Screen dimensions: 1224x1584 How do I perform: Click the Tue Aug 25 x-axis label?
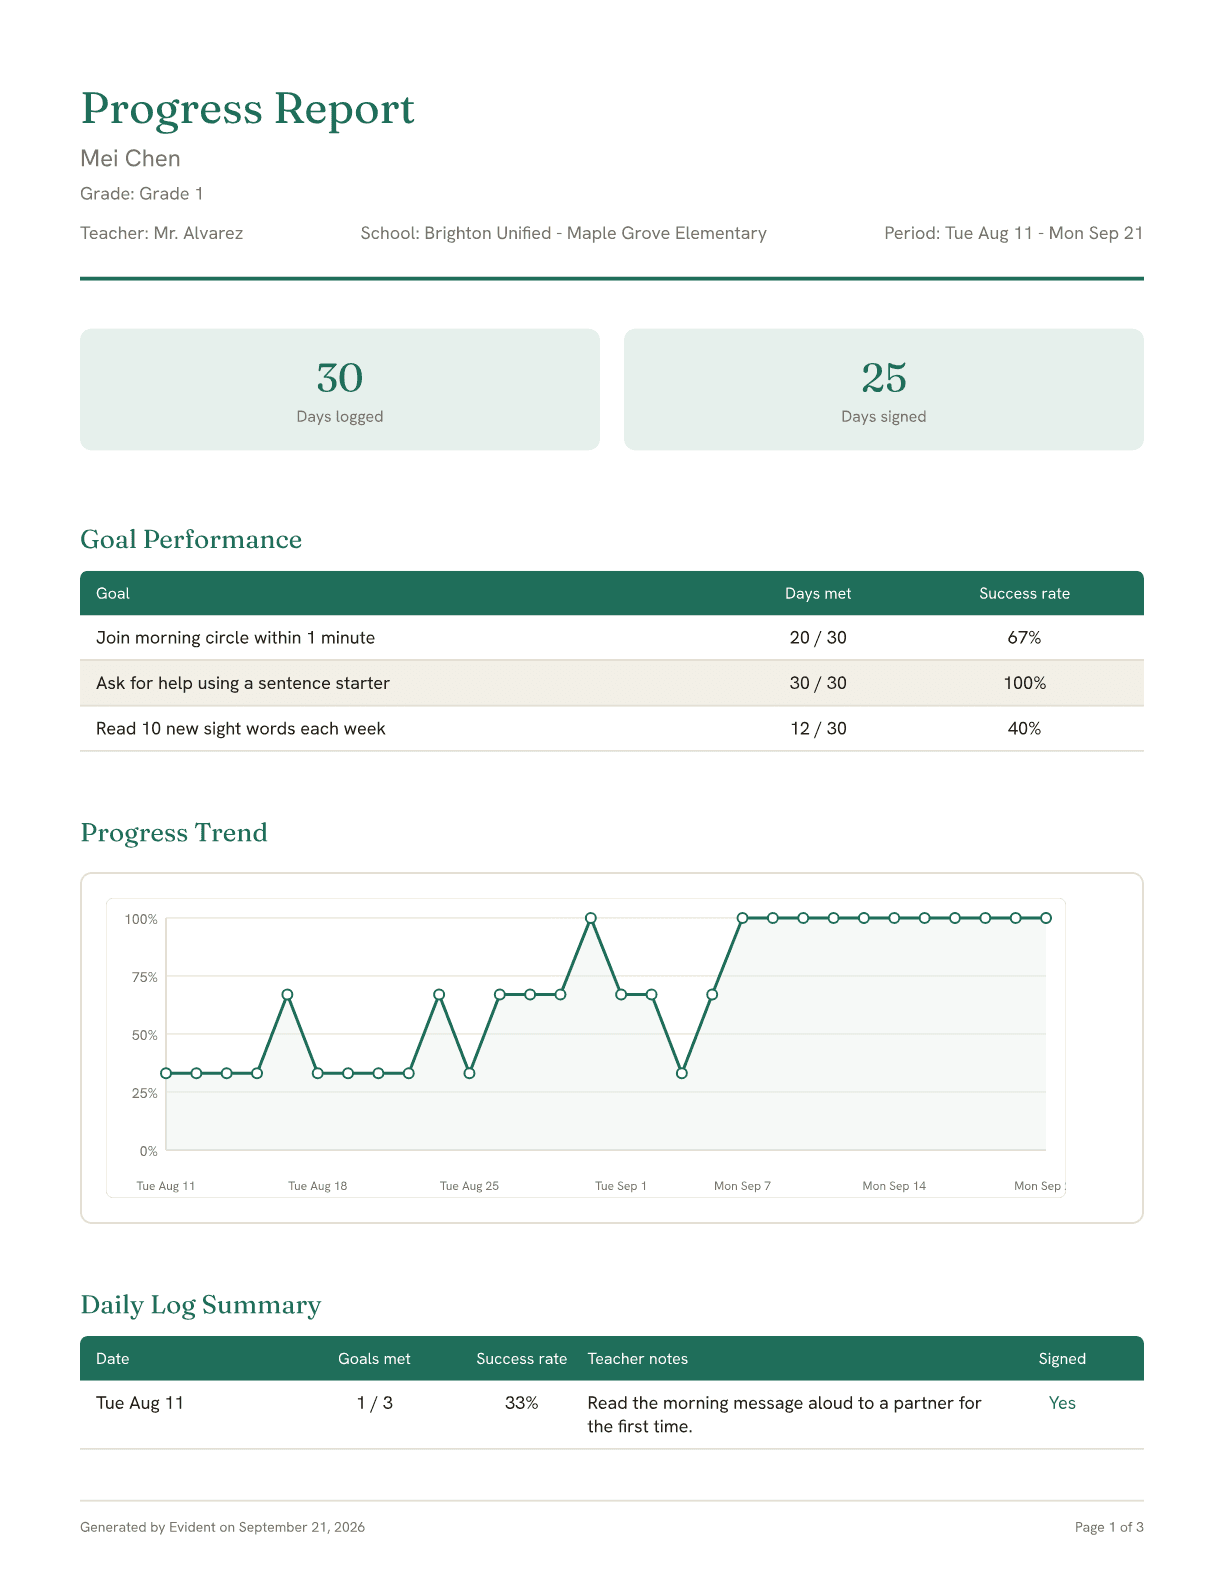point(469,1186)
